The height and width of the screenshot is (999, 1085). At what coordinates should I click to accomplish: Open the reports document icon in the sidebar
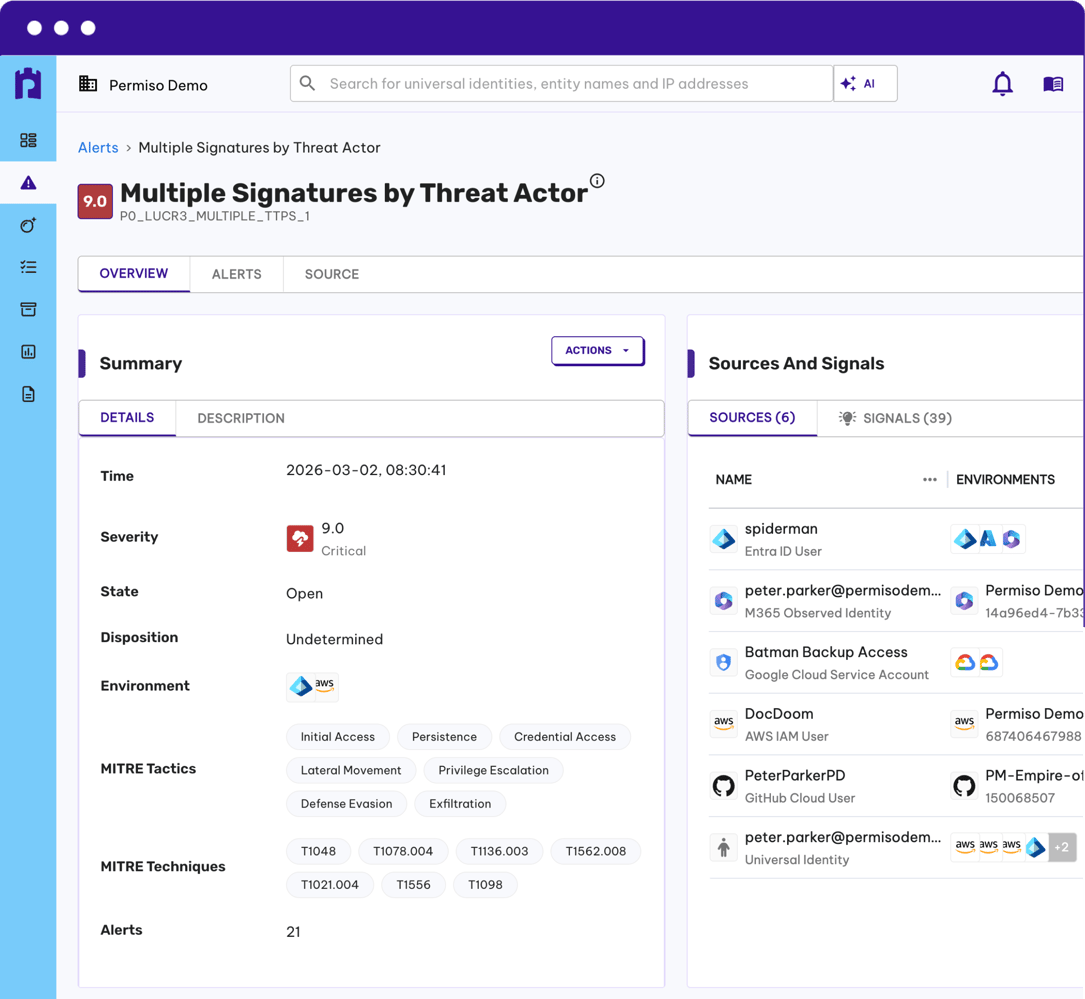coord(28,393)
